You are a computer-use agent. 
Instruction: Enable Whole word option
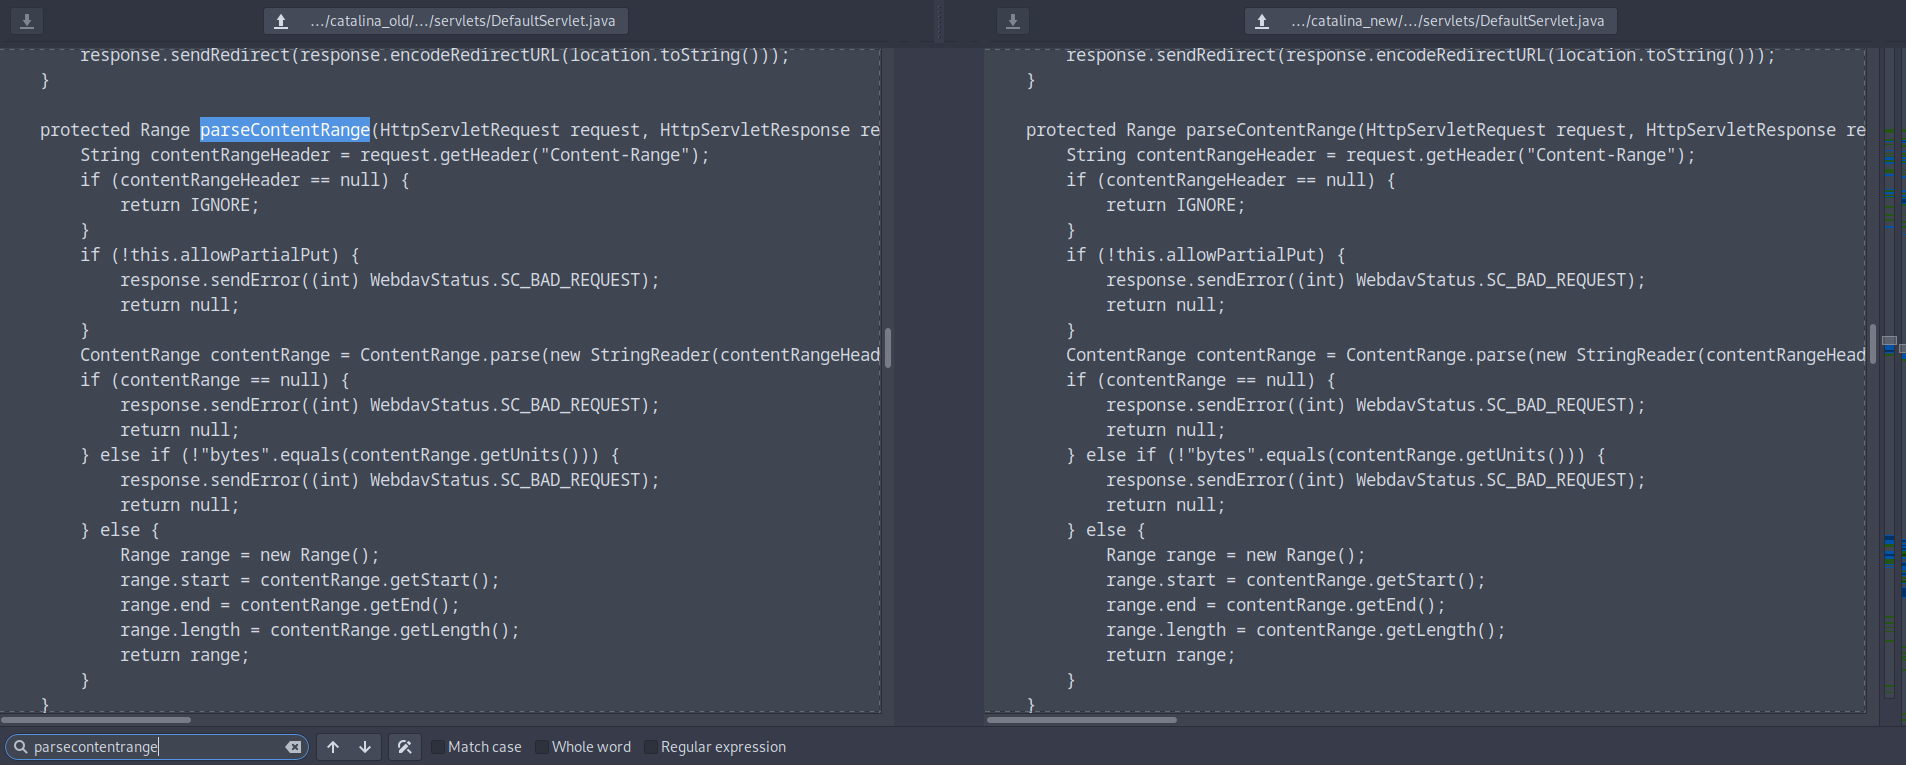click(x=583, y=747)
